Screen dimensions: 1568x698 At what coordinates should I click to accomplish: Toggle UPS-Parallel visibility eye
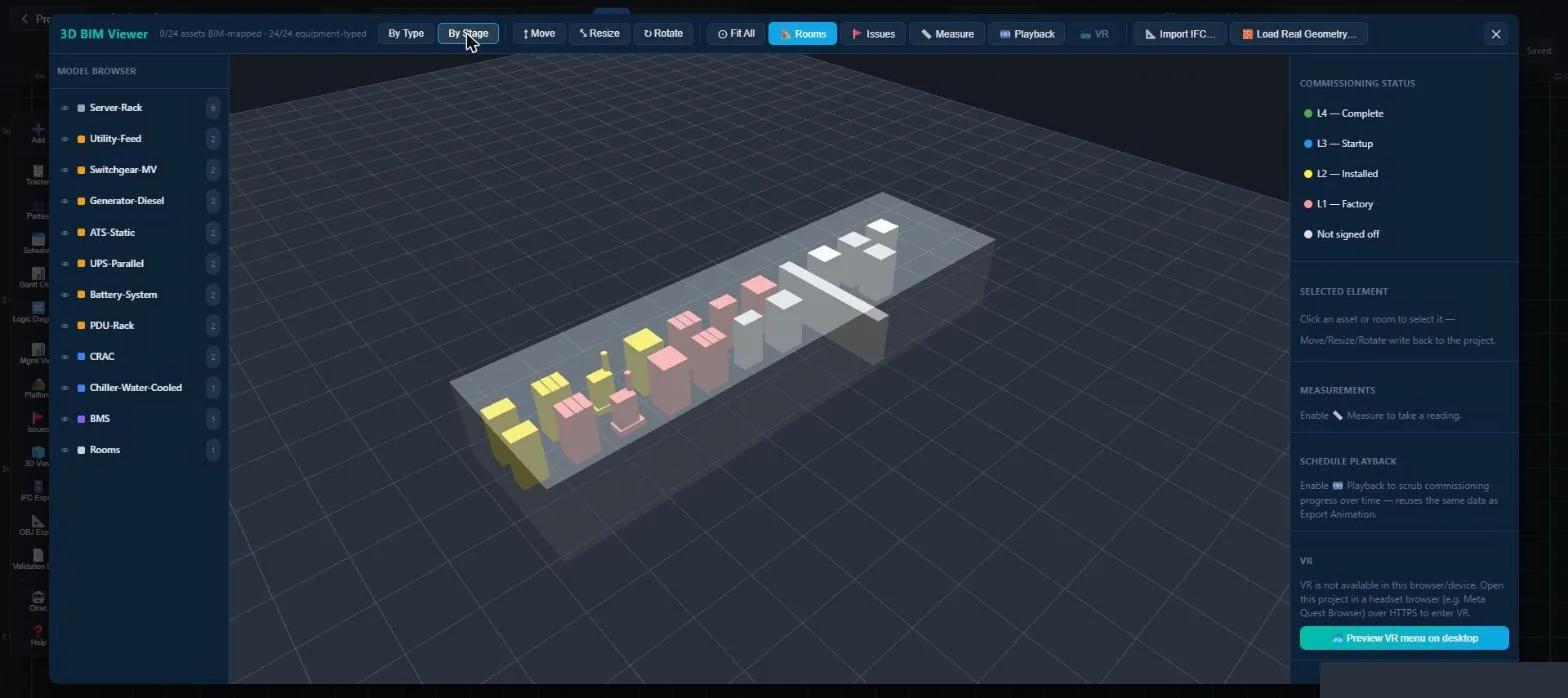[65, 264]
